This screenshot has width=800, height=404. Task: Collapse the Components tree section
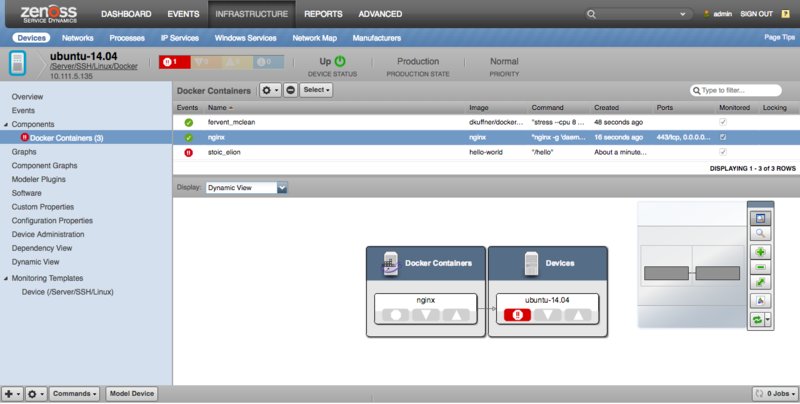point(6,124)
